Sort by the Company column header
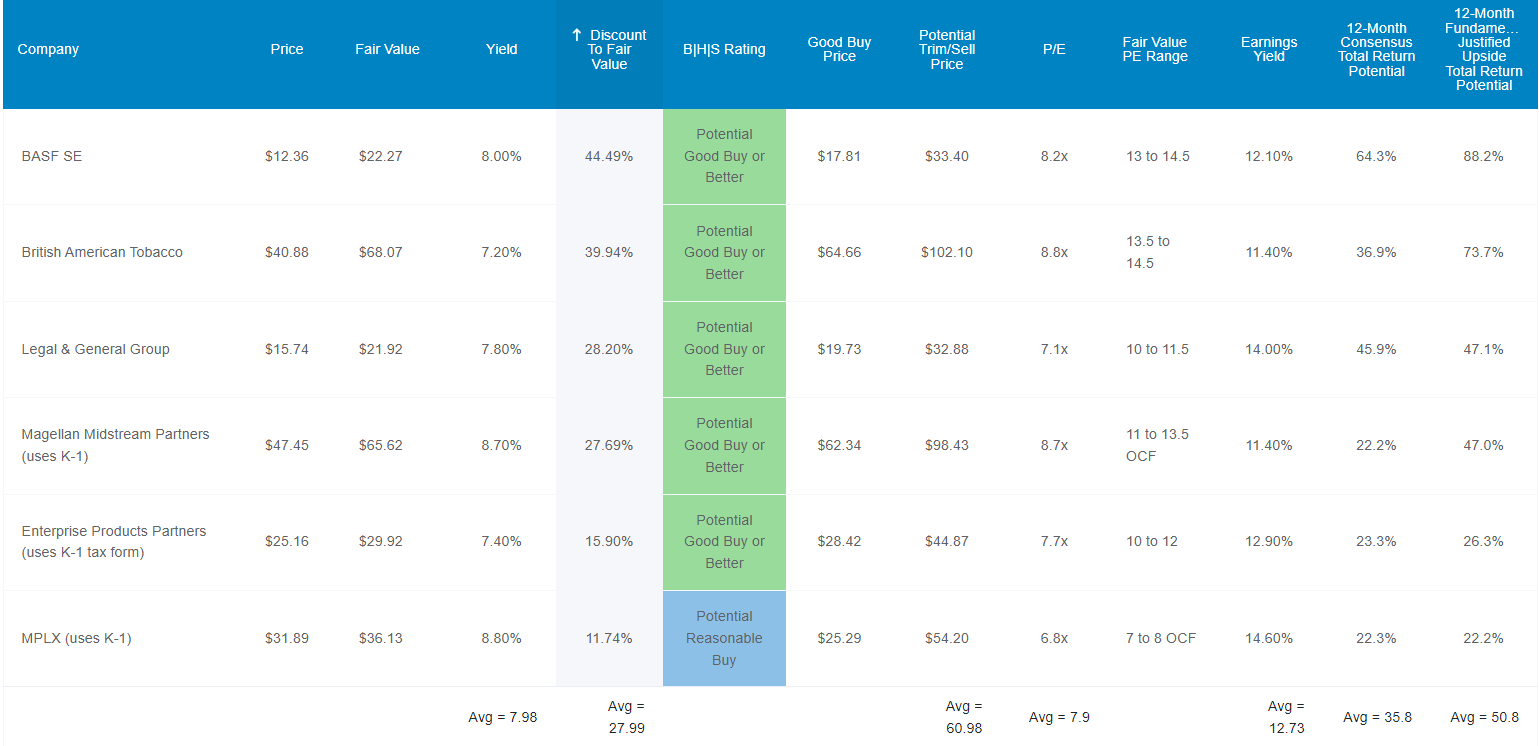 [x=48, y=49]
